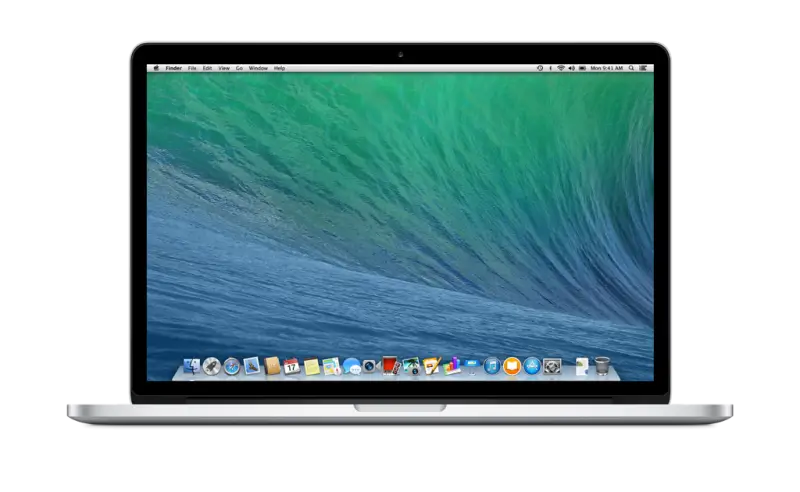Open Finder from the Dock
Screen dimensions: 800x492
click(x=192, y=366)
